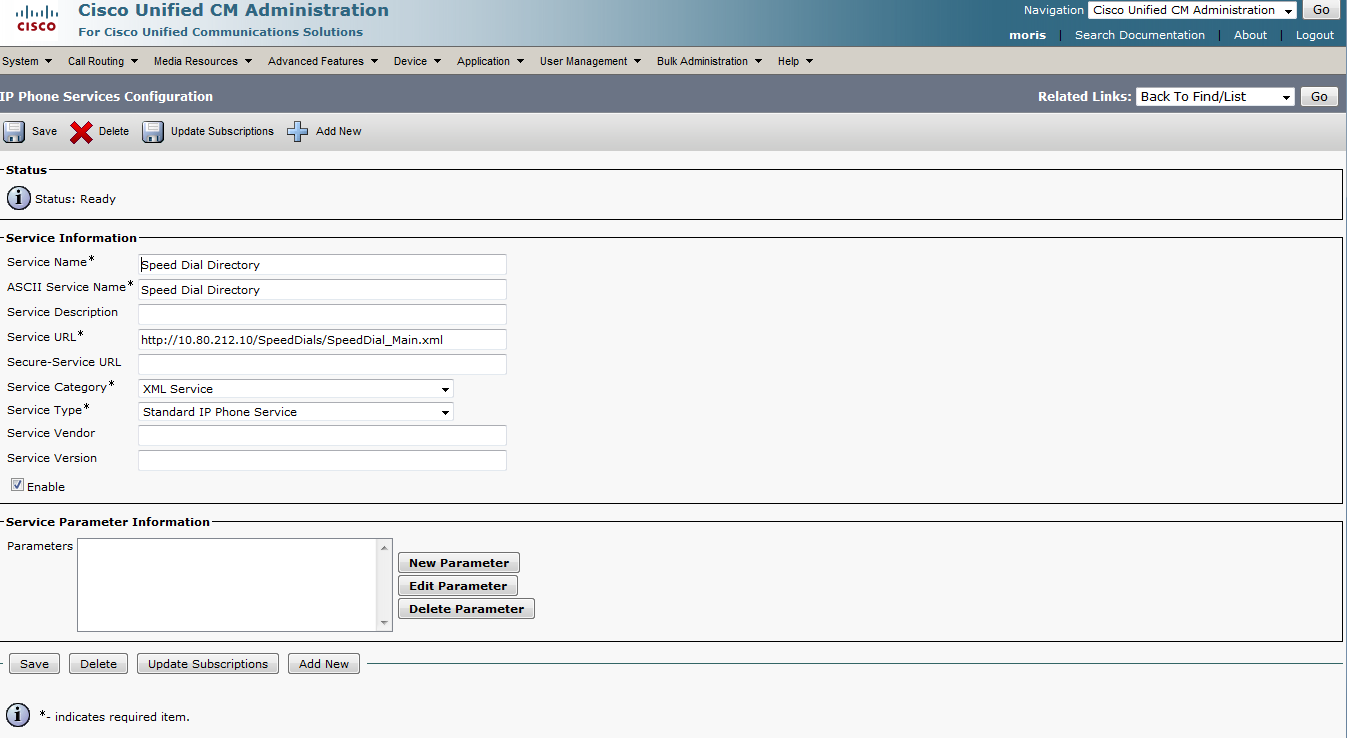The height and width of the screenshot is (738, 1347).
Task: Click Add New text in toolbar
Action: click(339, 132)
